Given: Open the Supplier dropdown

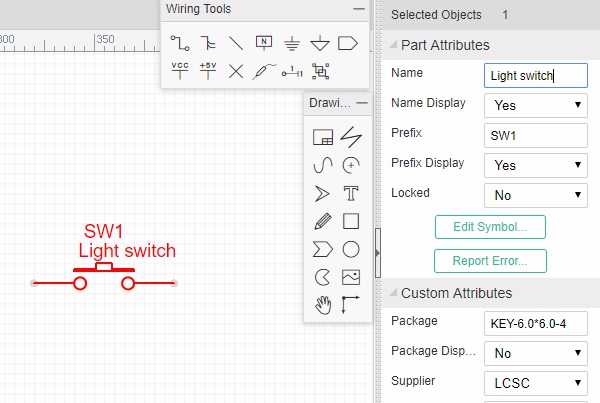Looking at the screenshot, I should (x=535, y=382).
